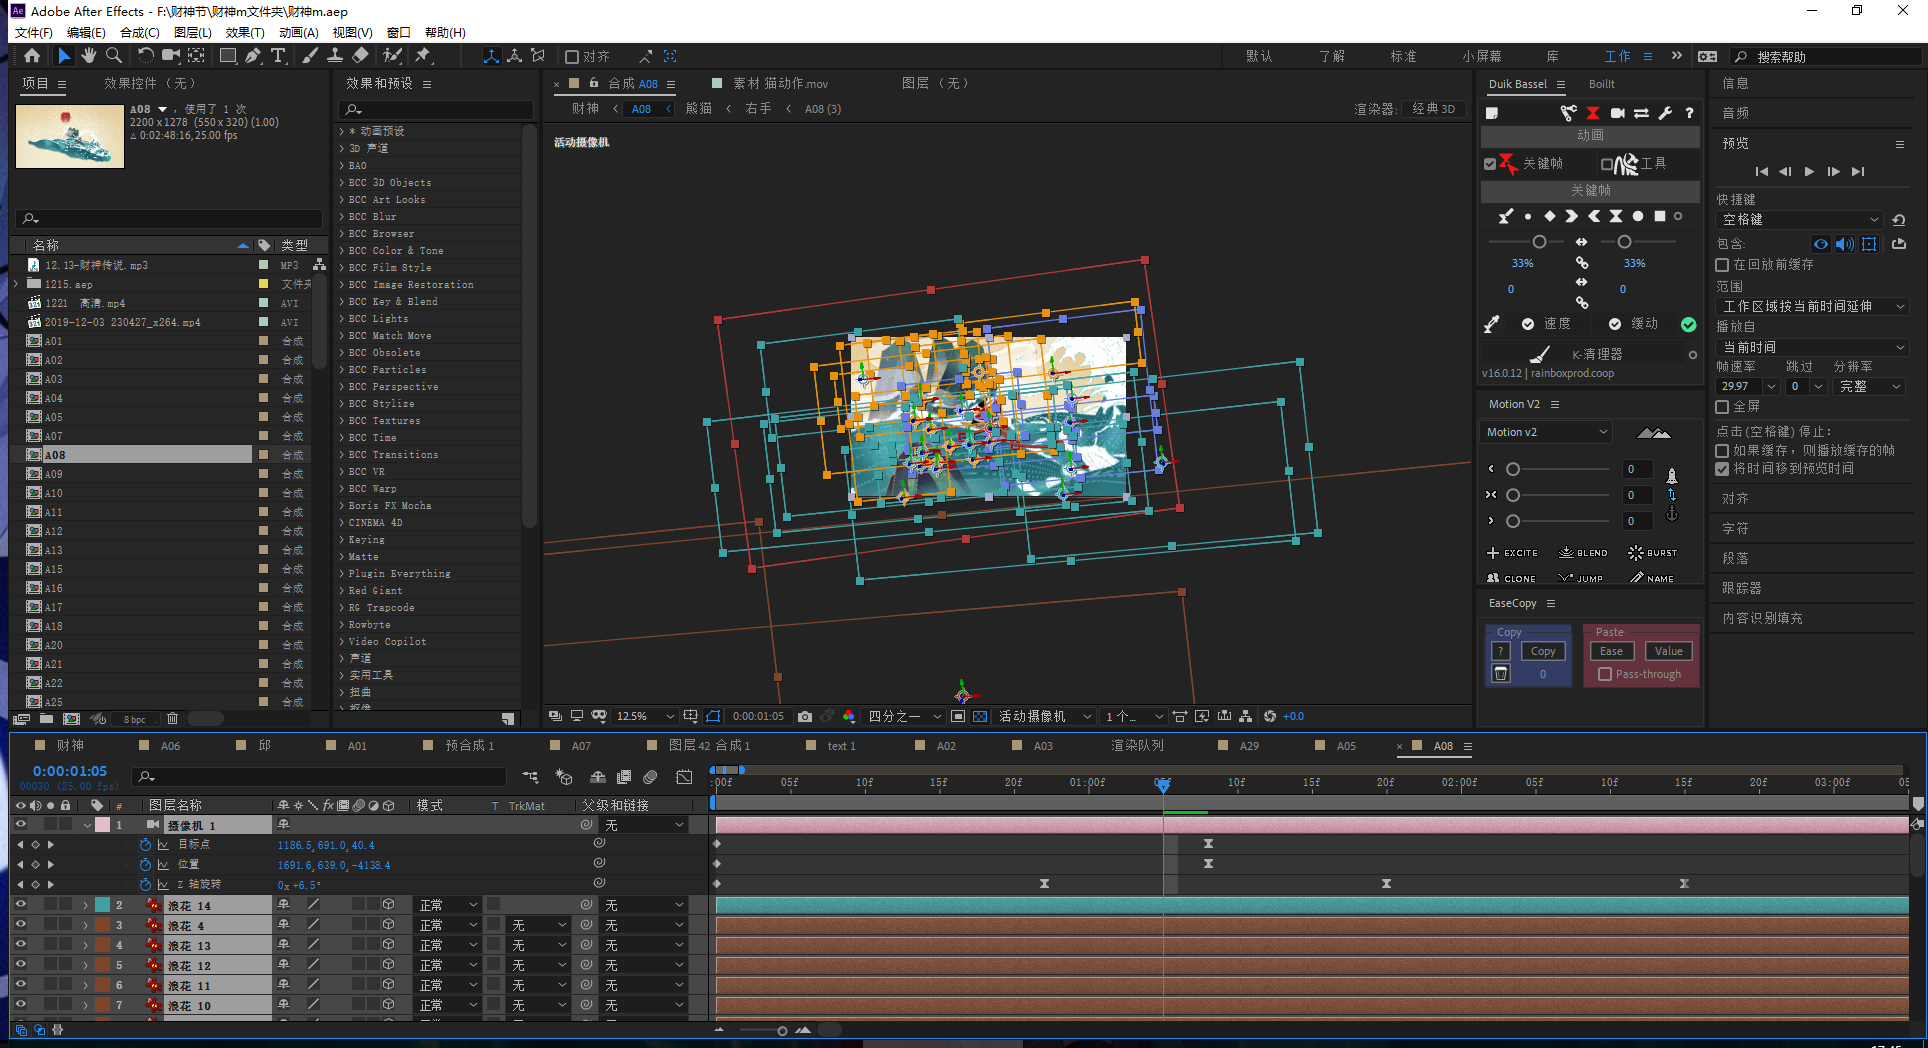Screen dimensions: 1928x1048
Task: Toggle the 关键帧 checkbox in Duik
Action: [x=1490, y=163]
